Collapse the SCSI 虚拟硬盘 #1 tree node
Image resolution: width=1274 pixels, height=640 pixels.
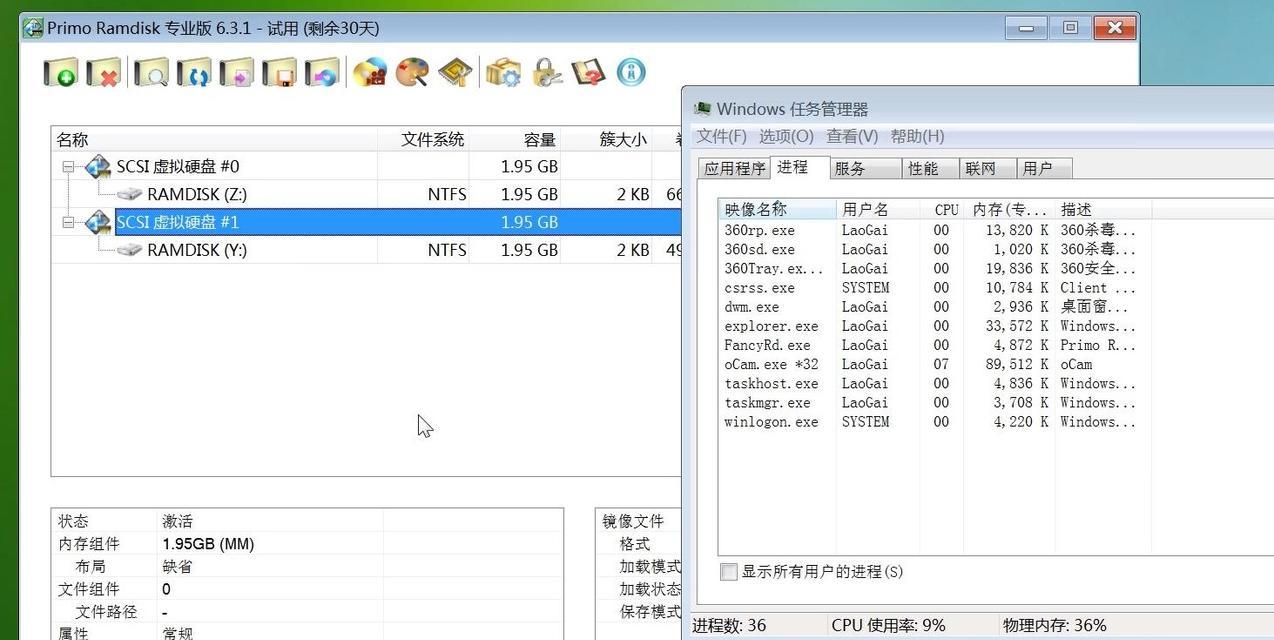[68, 223]
